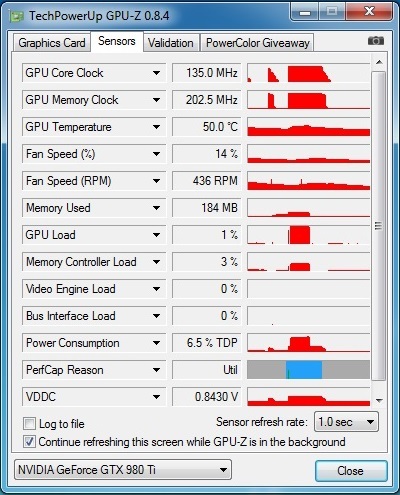Click the PerfCap Reason blue graph bar
The height and width of the screenshot is (495, 400).
click(x=304, y=370)
